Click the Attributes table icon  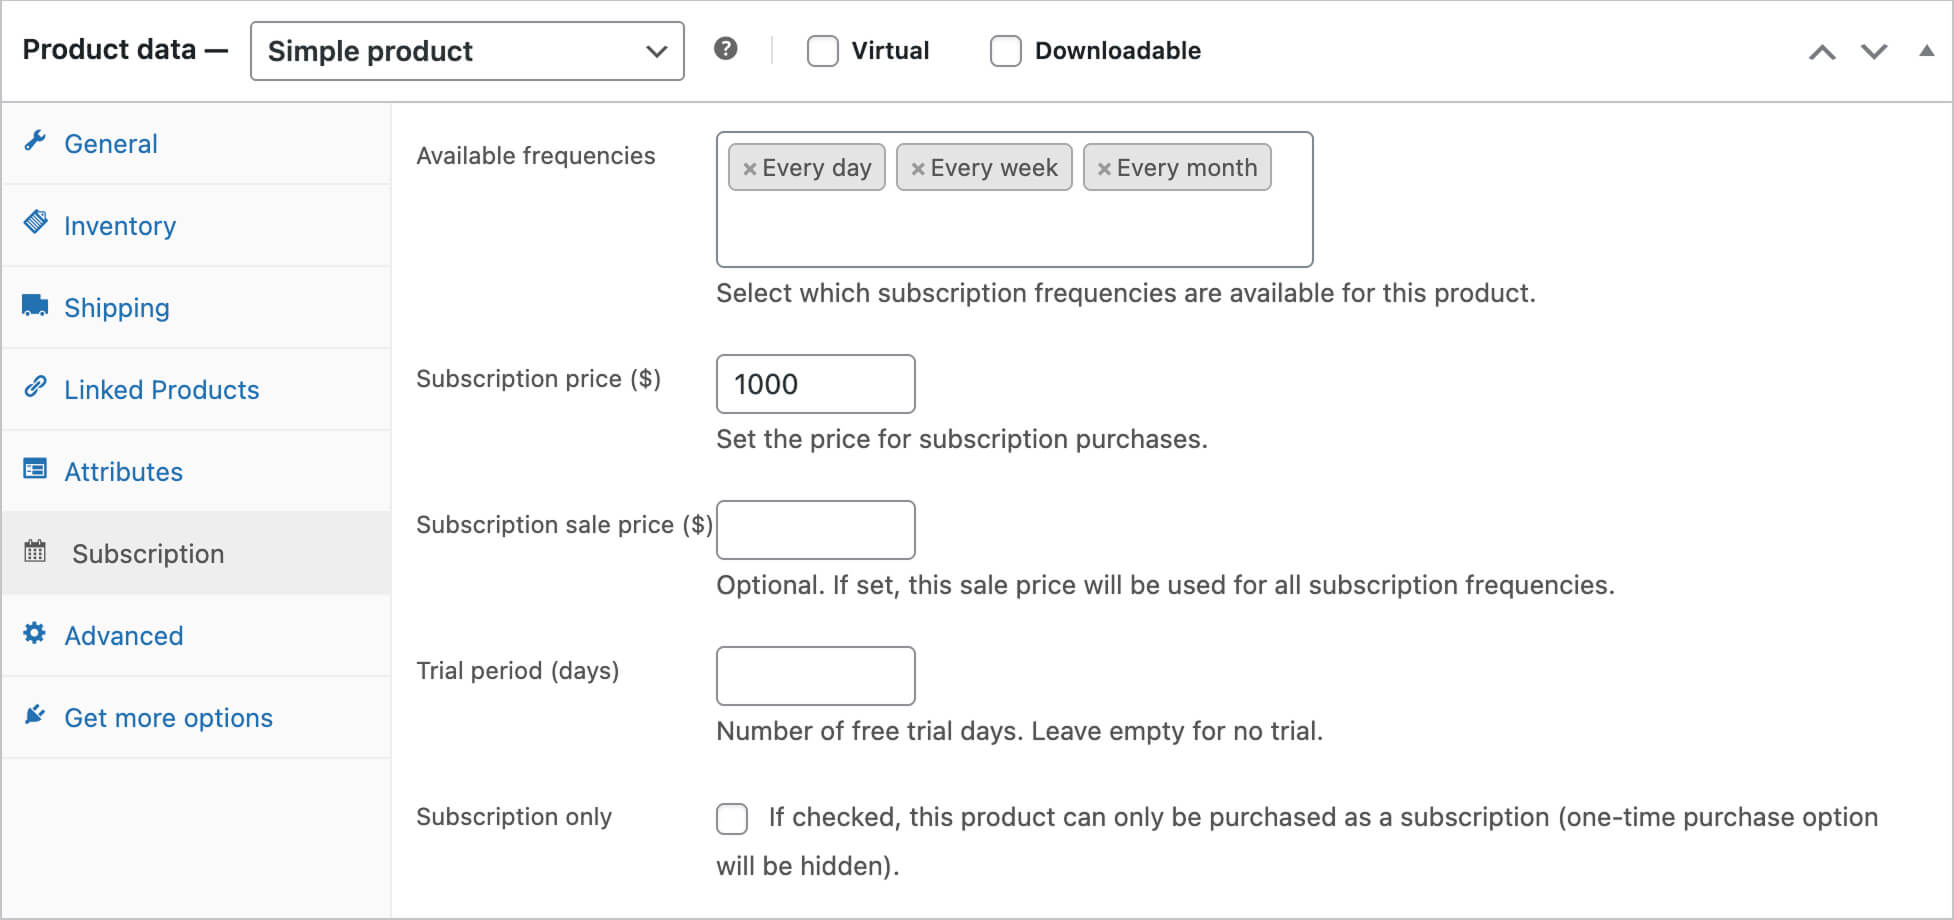click(35, 468)
